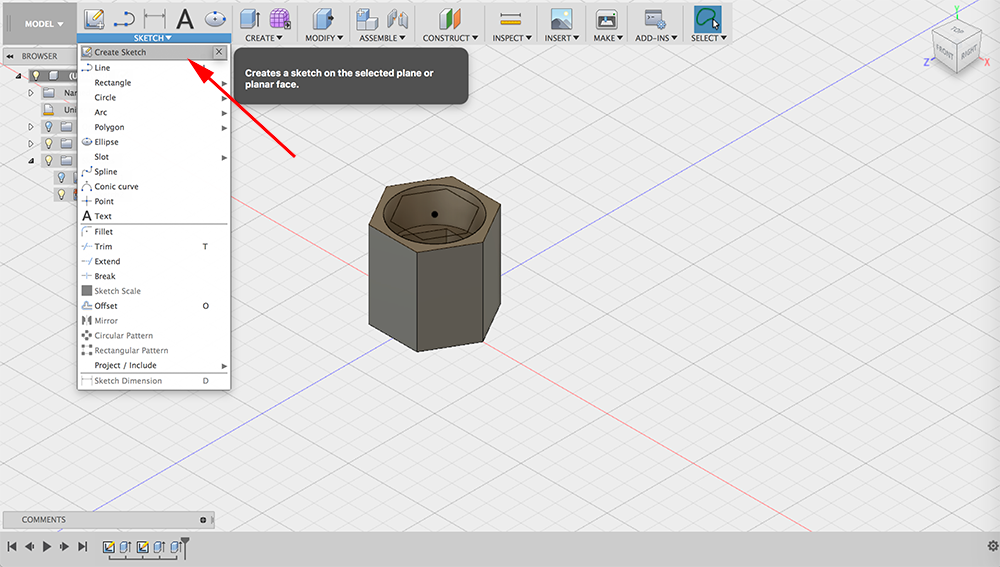This screenshot has width=1000, height=567.
Task: Activate the Text tool (large A) icon
Action: coord(185,19)
